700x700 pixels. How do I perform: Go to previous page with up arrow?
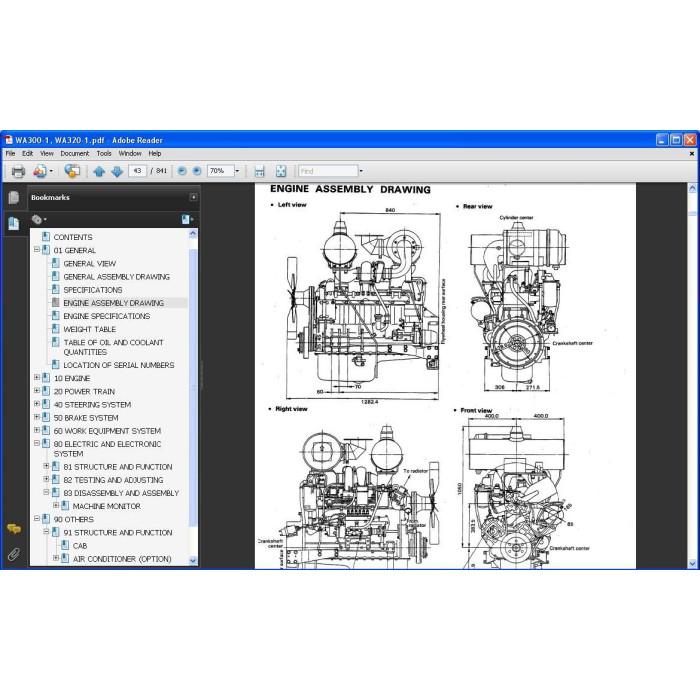click(99, 171)
